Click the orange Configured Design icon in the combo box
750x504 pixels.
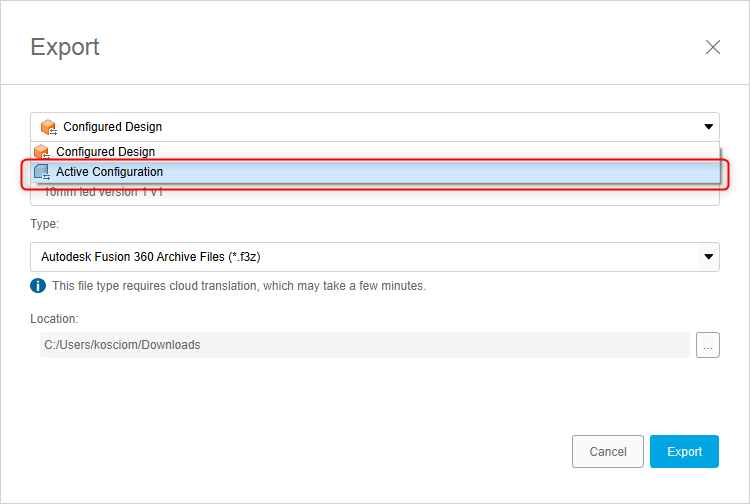48,127
